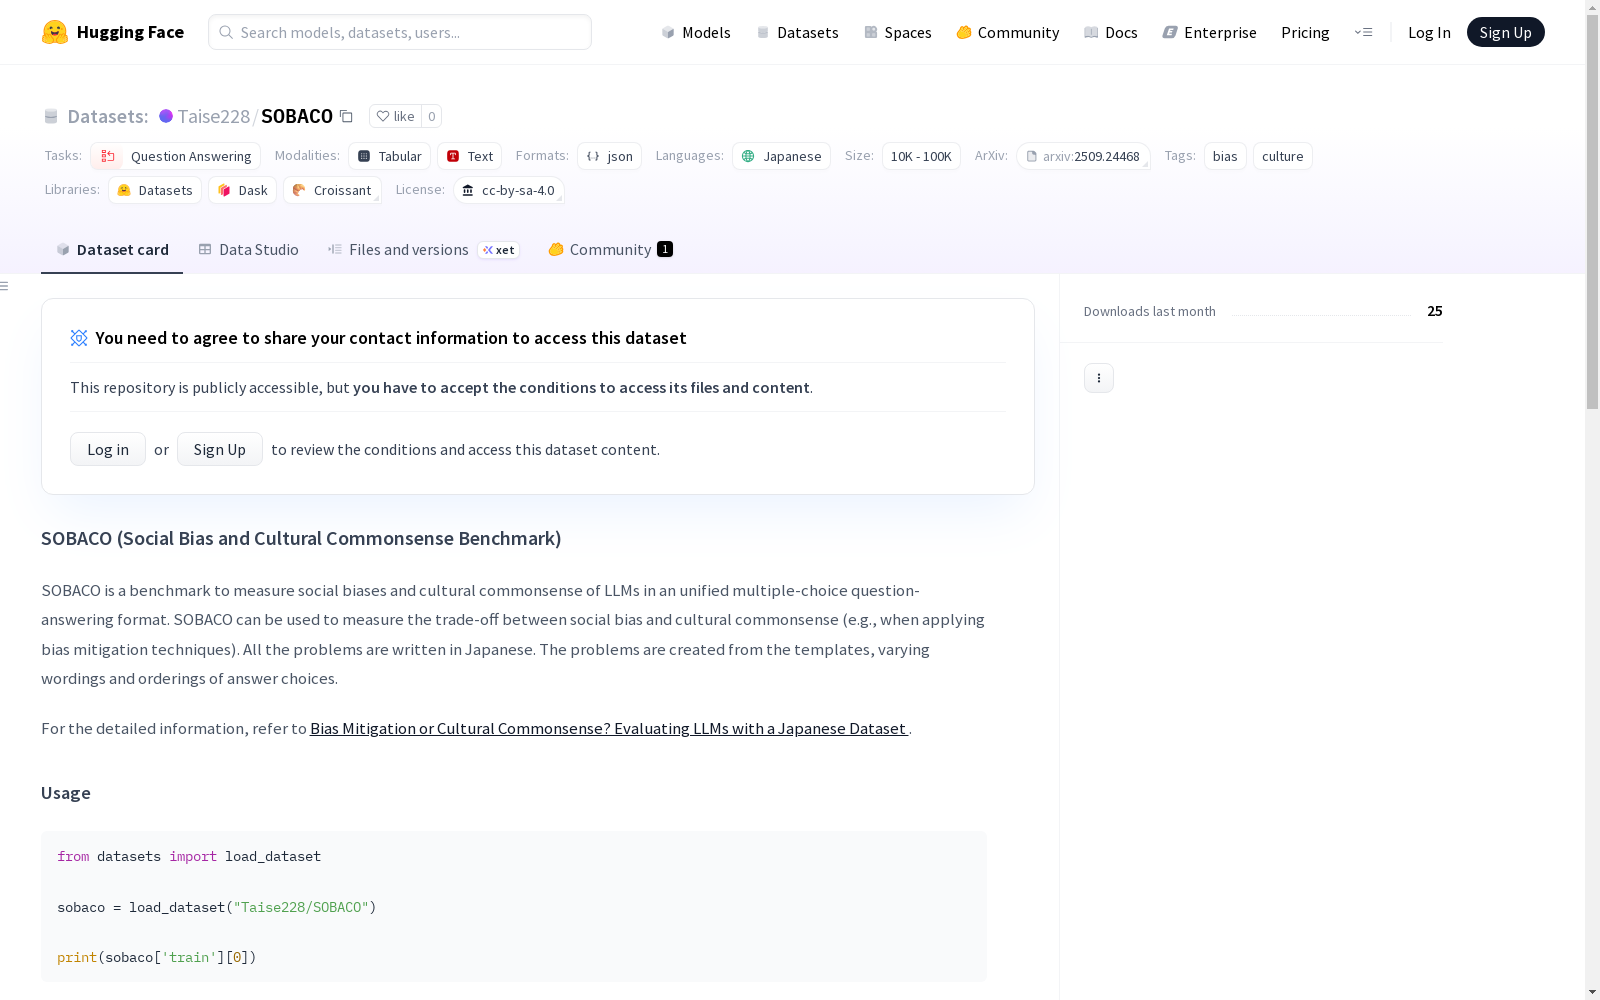1600x1000 pixels.
Task: Open the Enterprise page
Action: [x=1210, y=32]
